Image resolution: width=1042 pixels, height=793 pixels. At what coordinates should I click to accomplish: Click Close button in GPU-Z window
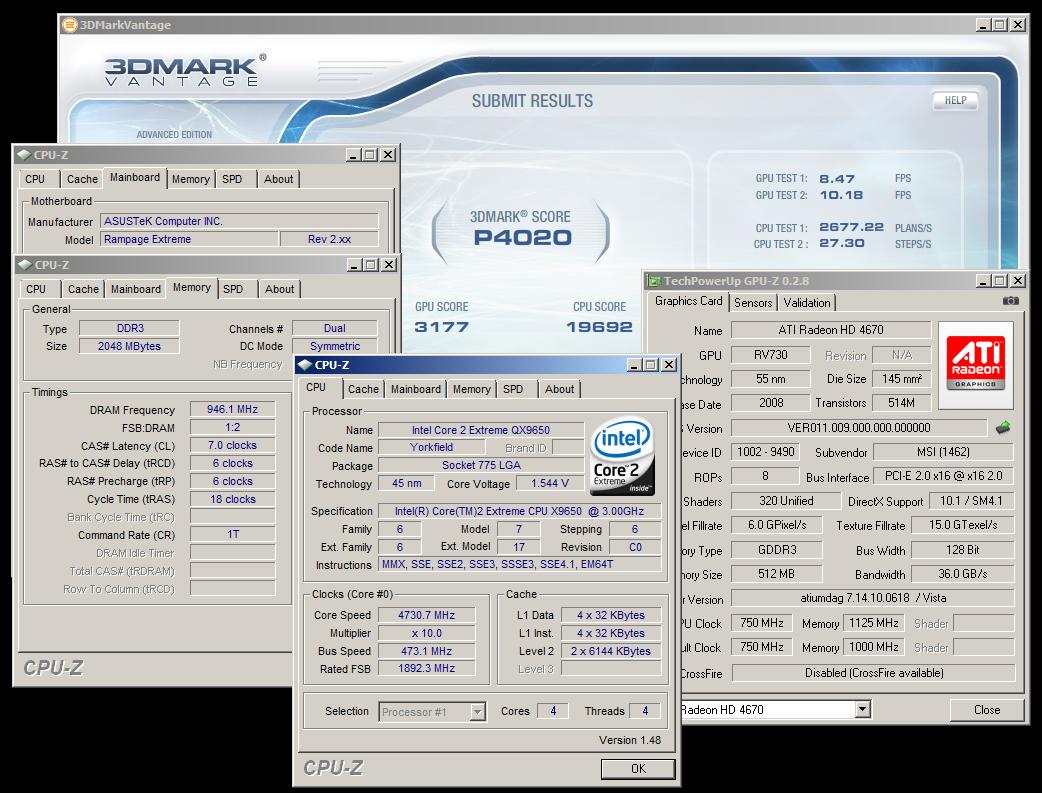pyautogui.click(x=987, y=710)
